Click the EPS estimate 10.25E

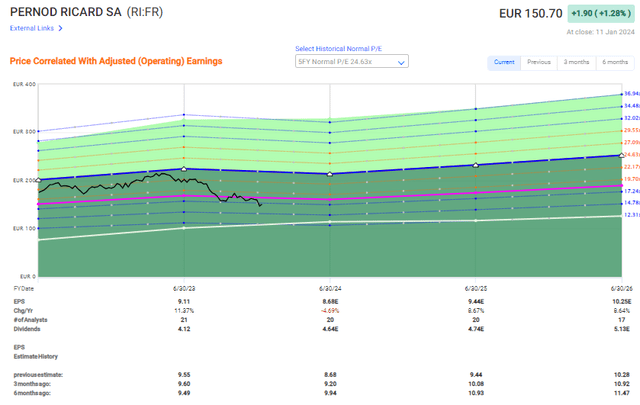[622, 302]
